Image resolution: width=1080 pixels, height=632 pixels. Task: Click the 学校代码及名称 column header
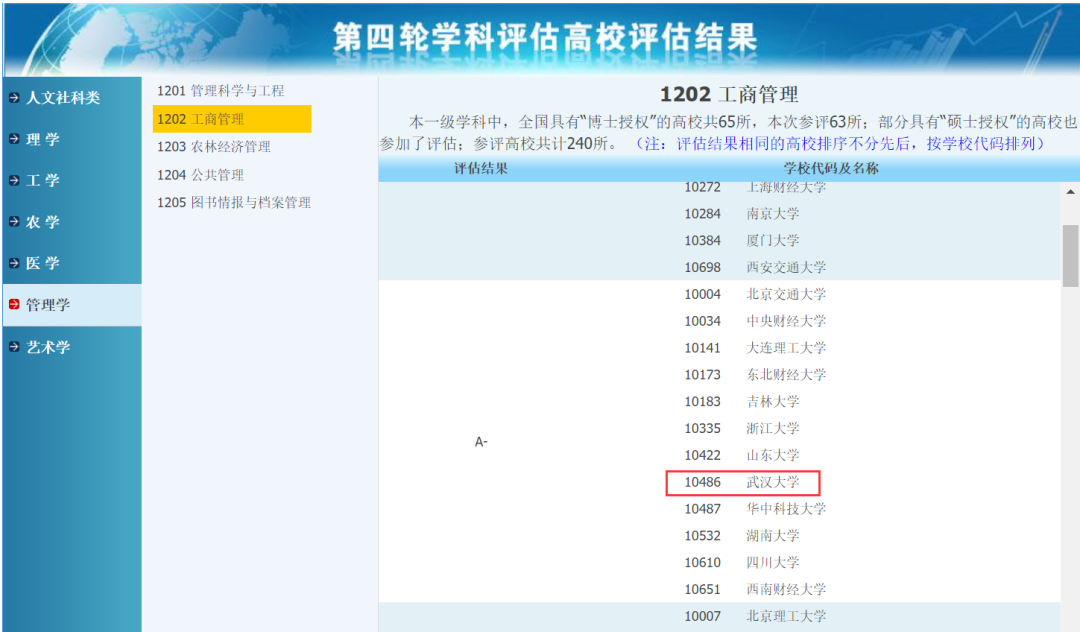coord(831,168)
